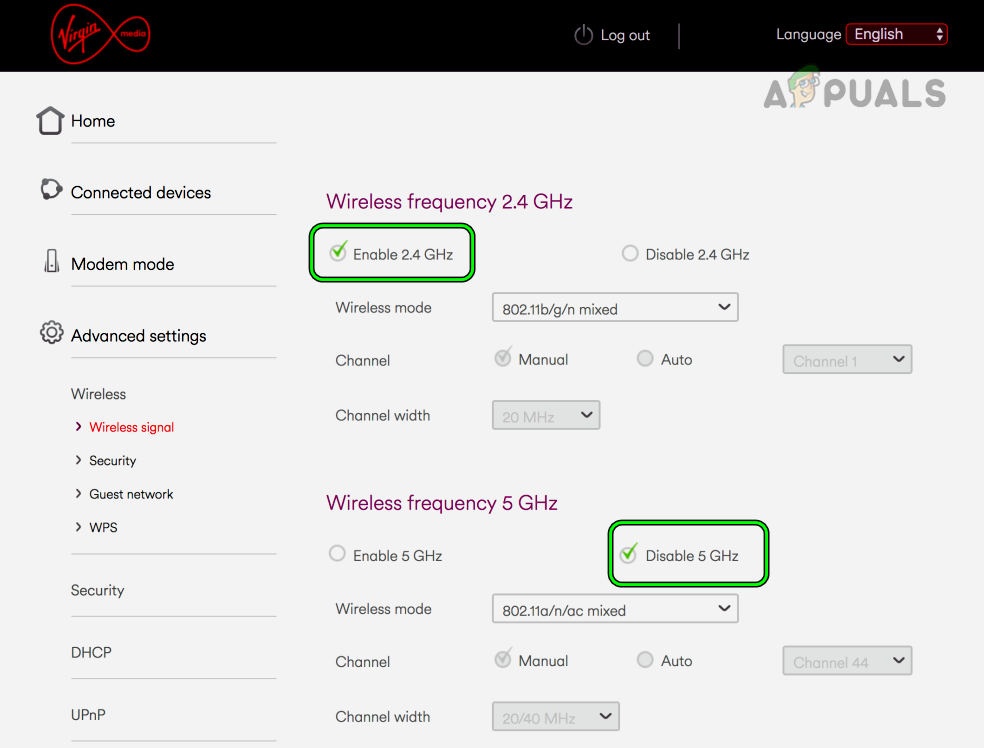The height and width of the screenshot is (748, 984).
Task: Choose Auto channel for 2.4 GHz
Action: (645, 358)
